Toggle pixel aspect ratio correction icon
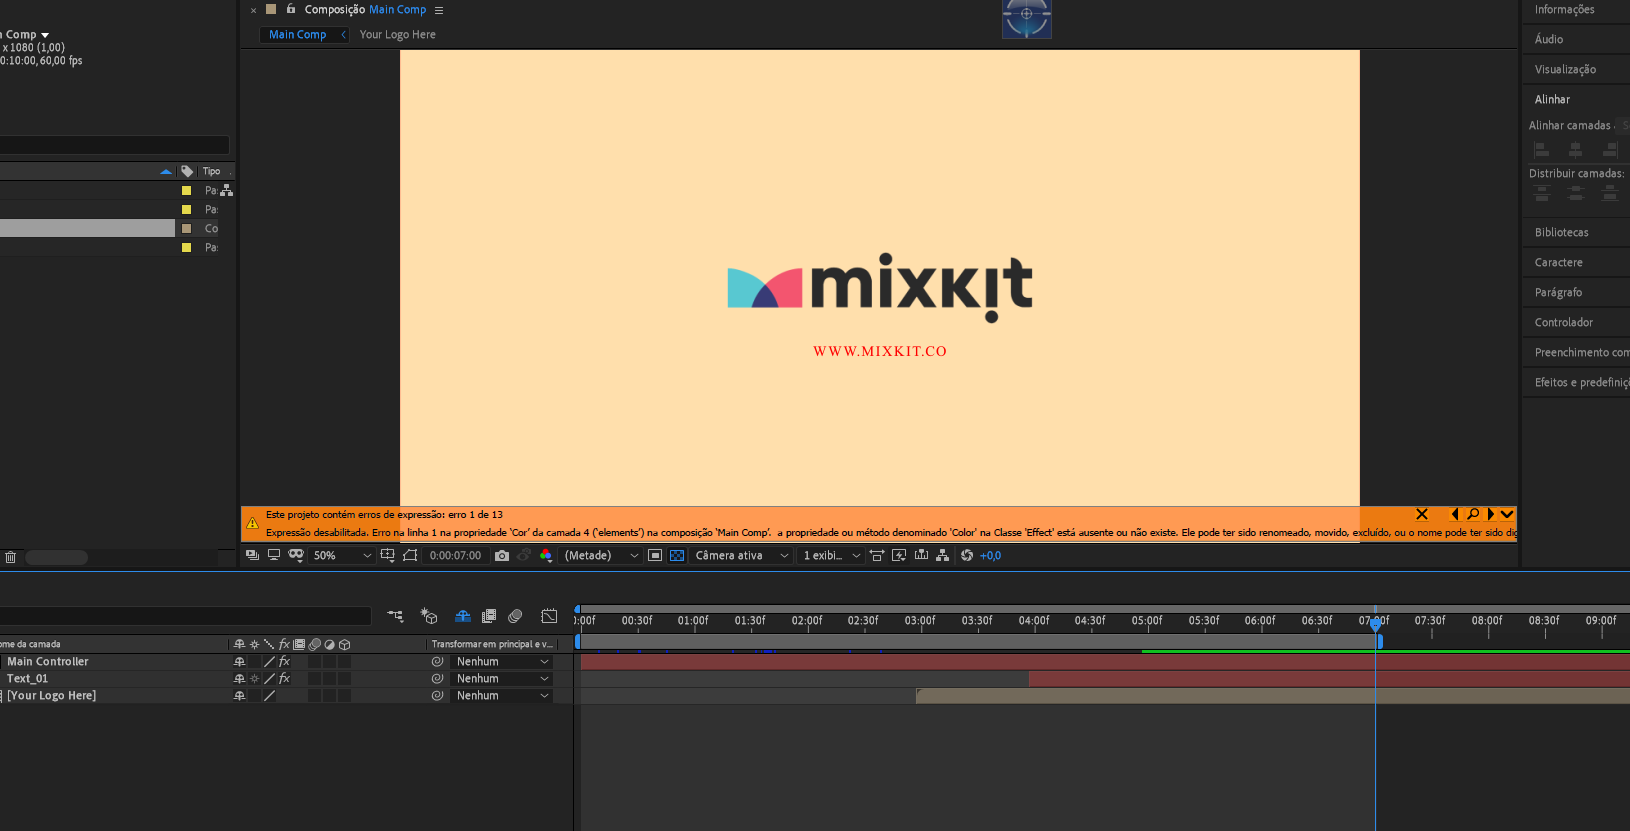 (x=877, y=555)
